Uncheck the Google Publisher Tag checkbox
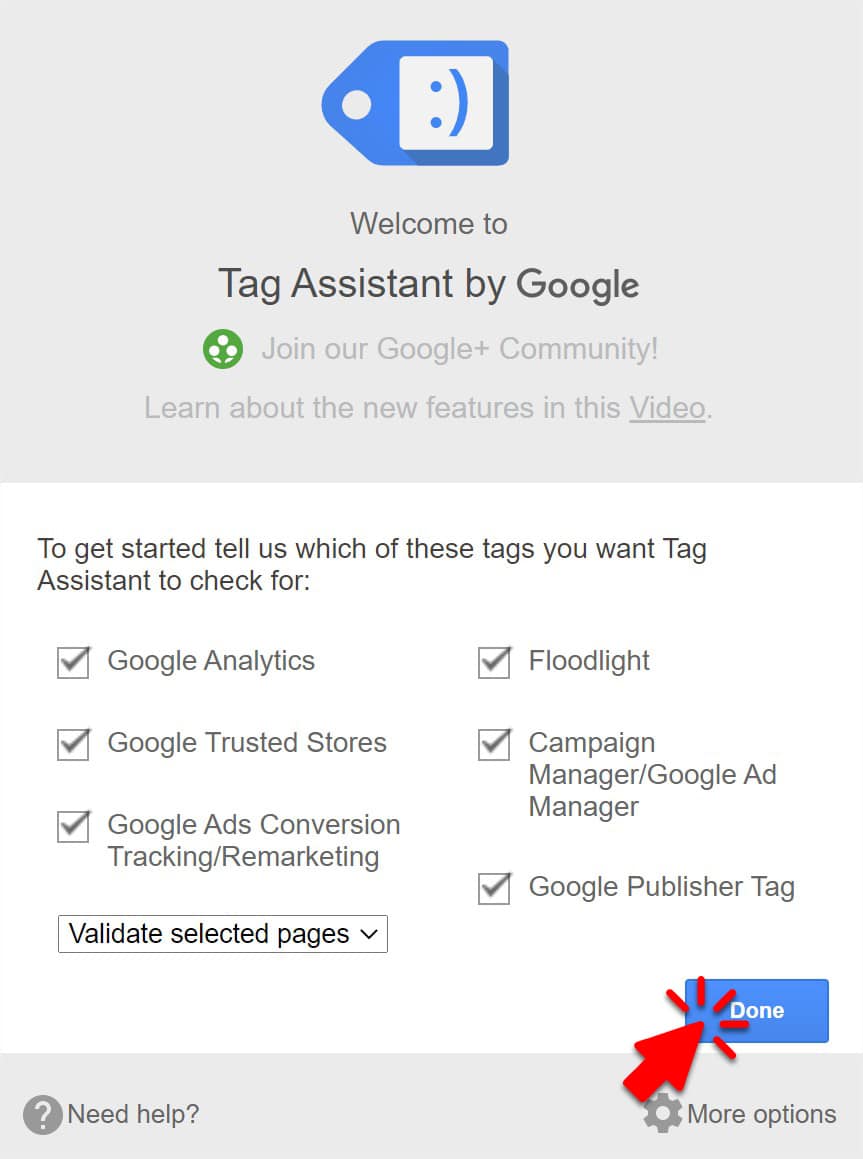Image resolution: width=863 pixels, height=1159 pixels. (494, 888)
